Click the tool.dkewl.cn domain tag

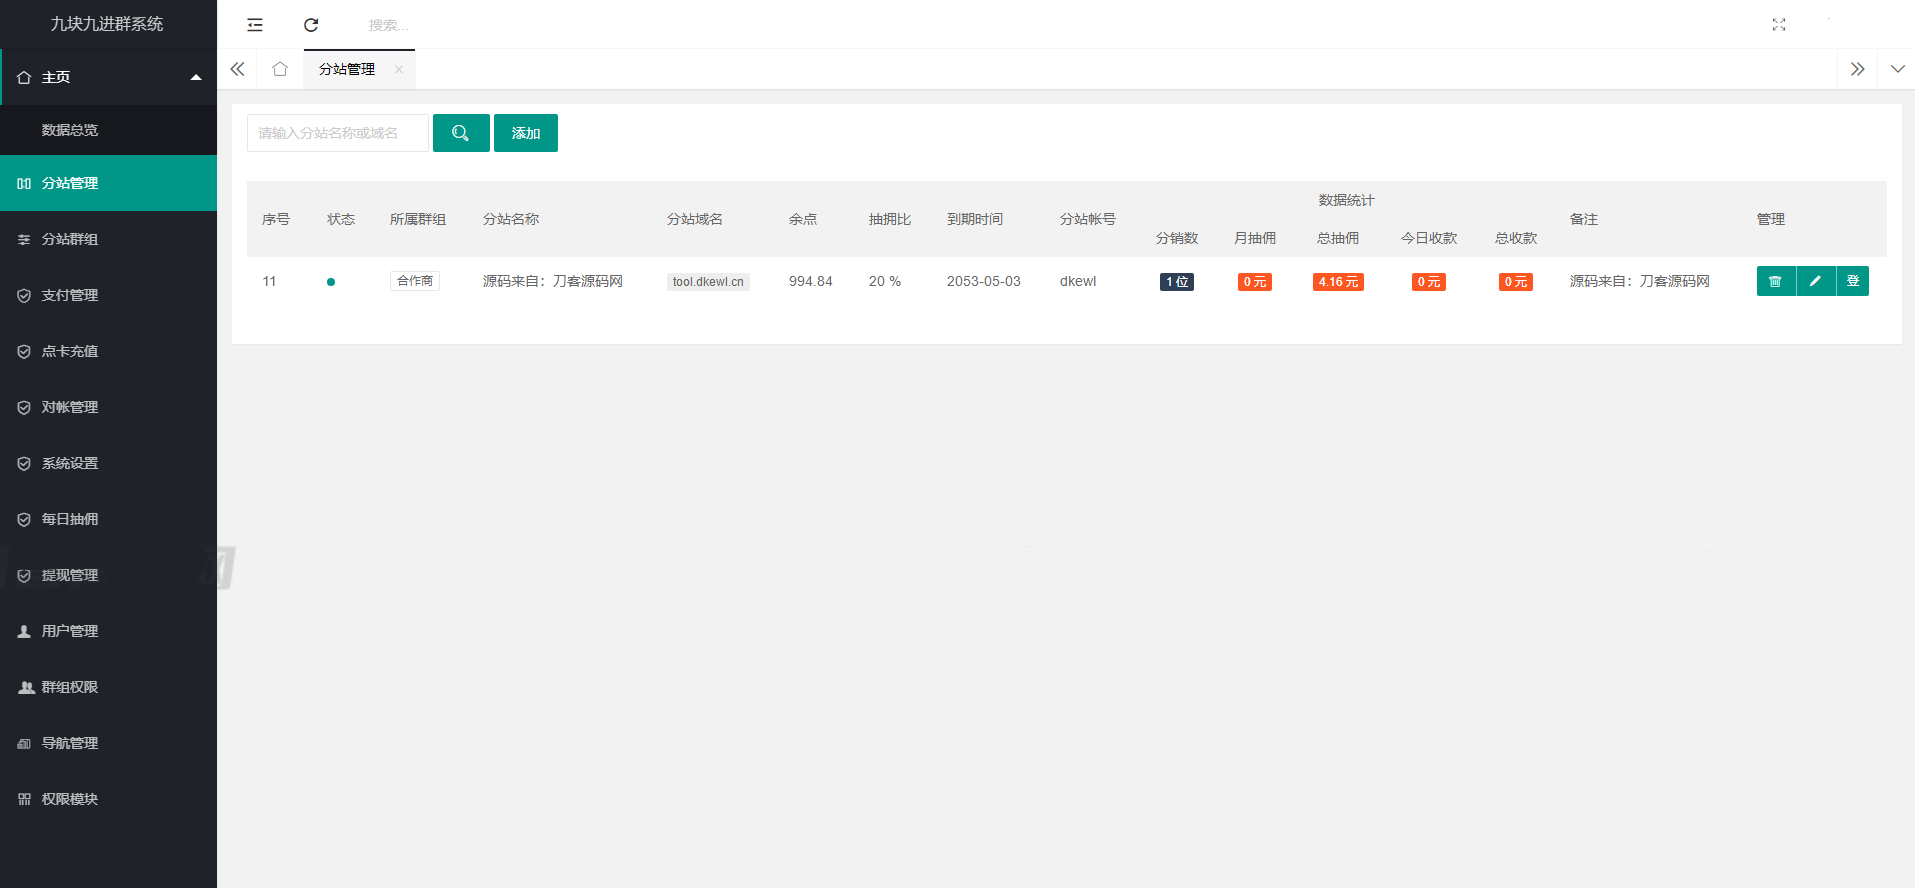(x=708, y=282)
